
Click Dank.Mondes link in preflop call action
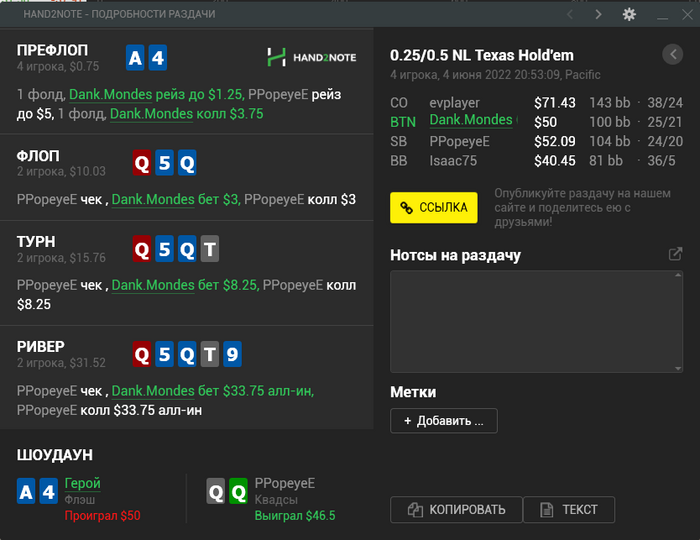151,114
